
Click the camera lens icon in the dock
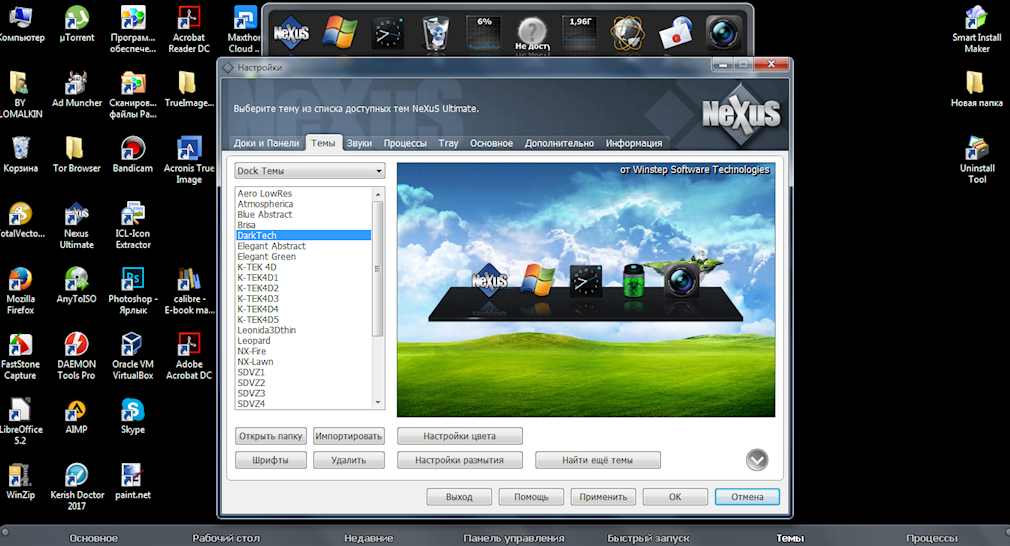click(723, 32)
